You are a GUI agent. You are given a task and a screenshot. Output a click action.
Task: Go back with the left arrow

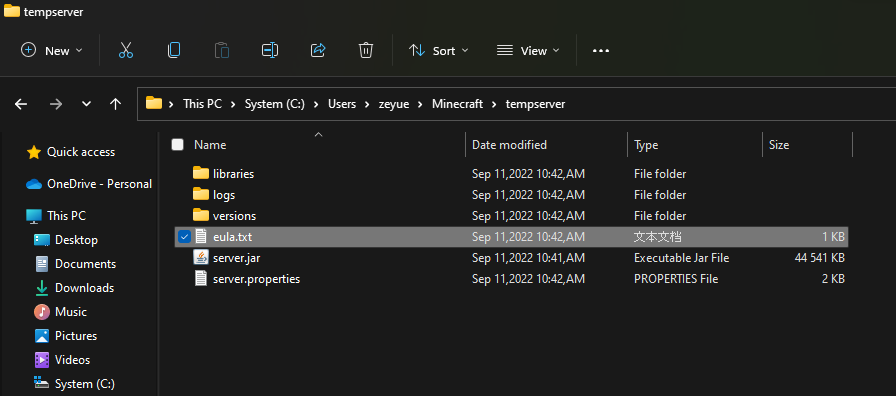[x=21, y=104]
